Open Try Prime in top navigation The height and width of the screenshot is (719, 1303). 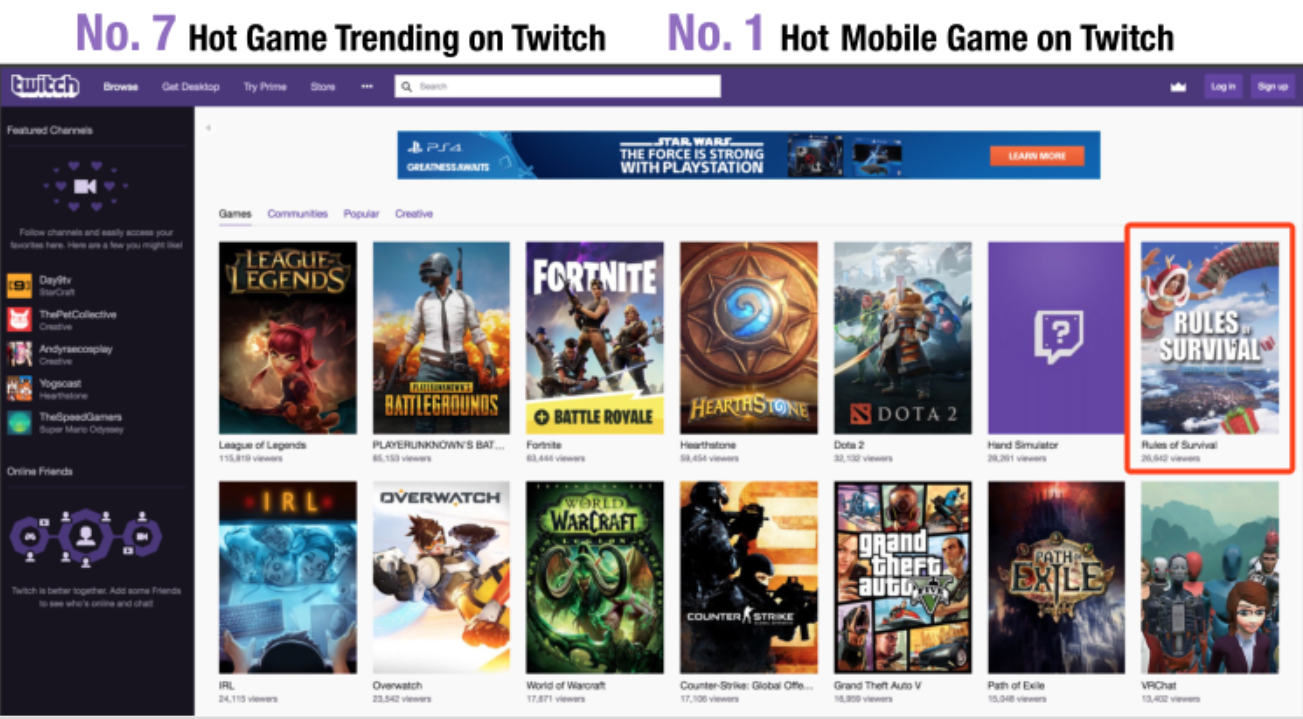click(x=265, y=87)
